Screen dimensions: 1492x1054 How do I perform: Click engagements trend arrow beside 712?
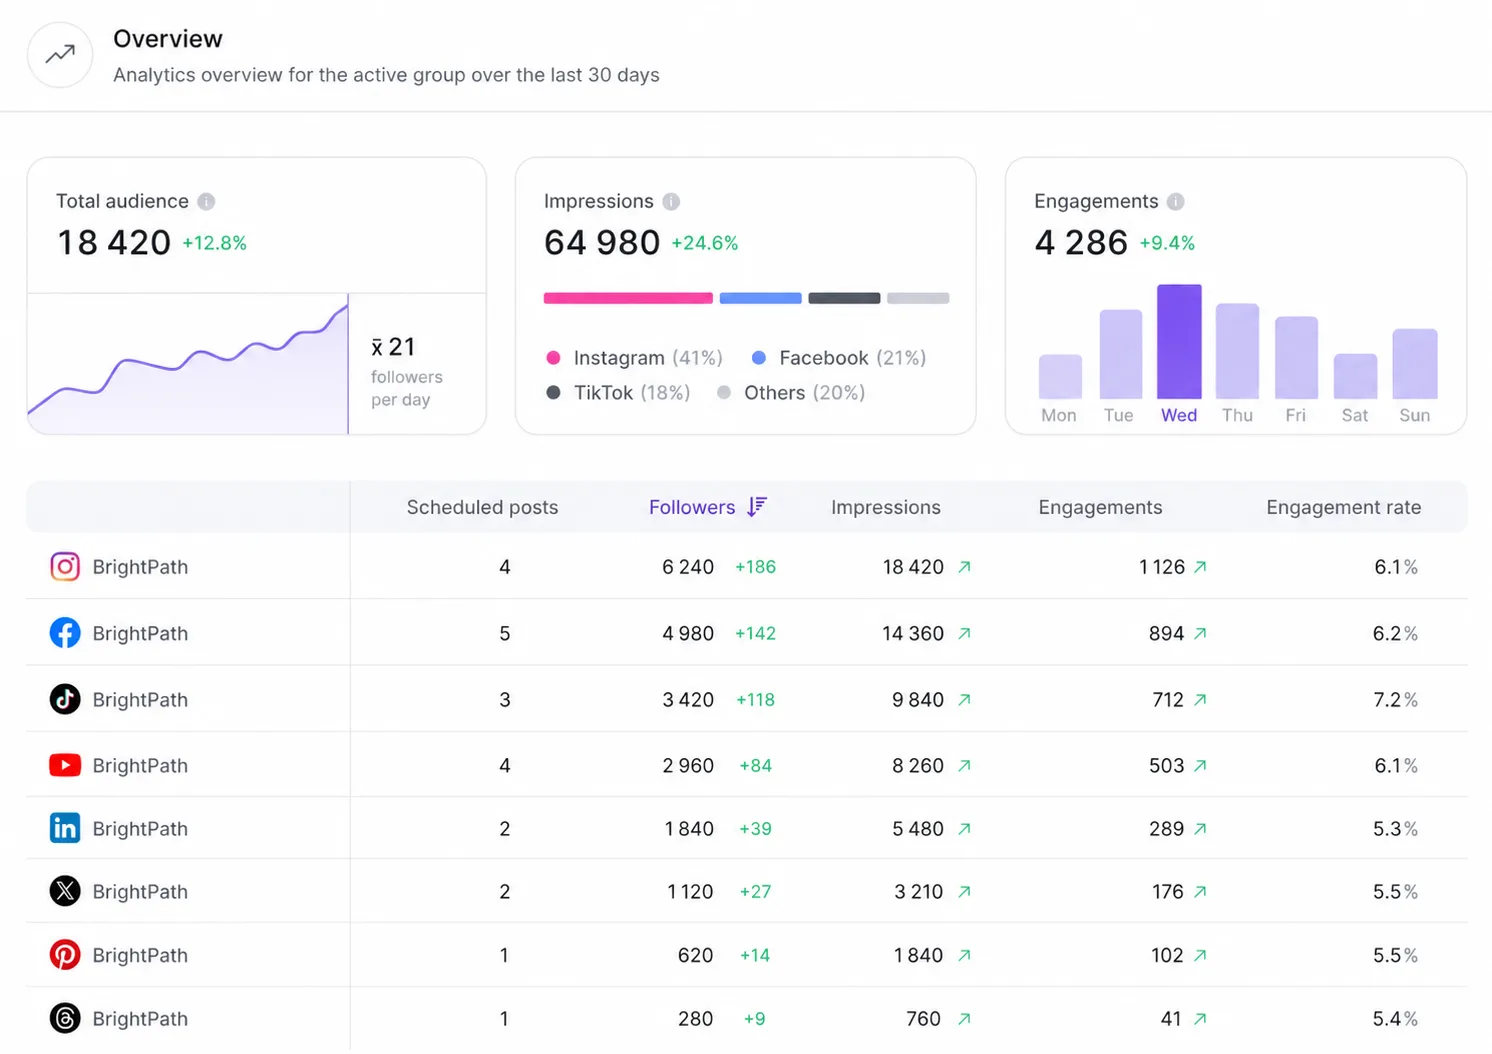1200,700
